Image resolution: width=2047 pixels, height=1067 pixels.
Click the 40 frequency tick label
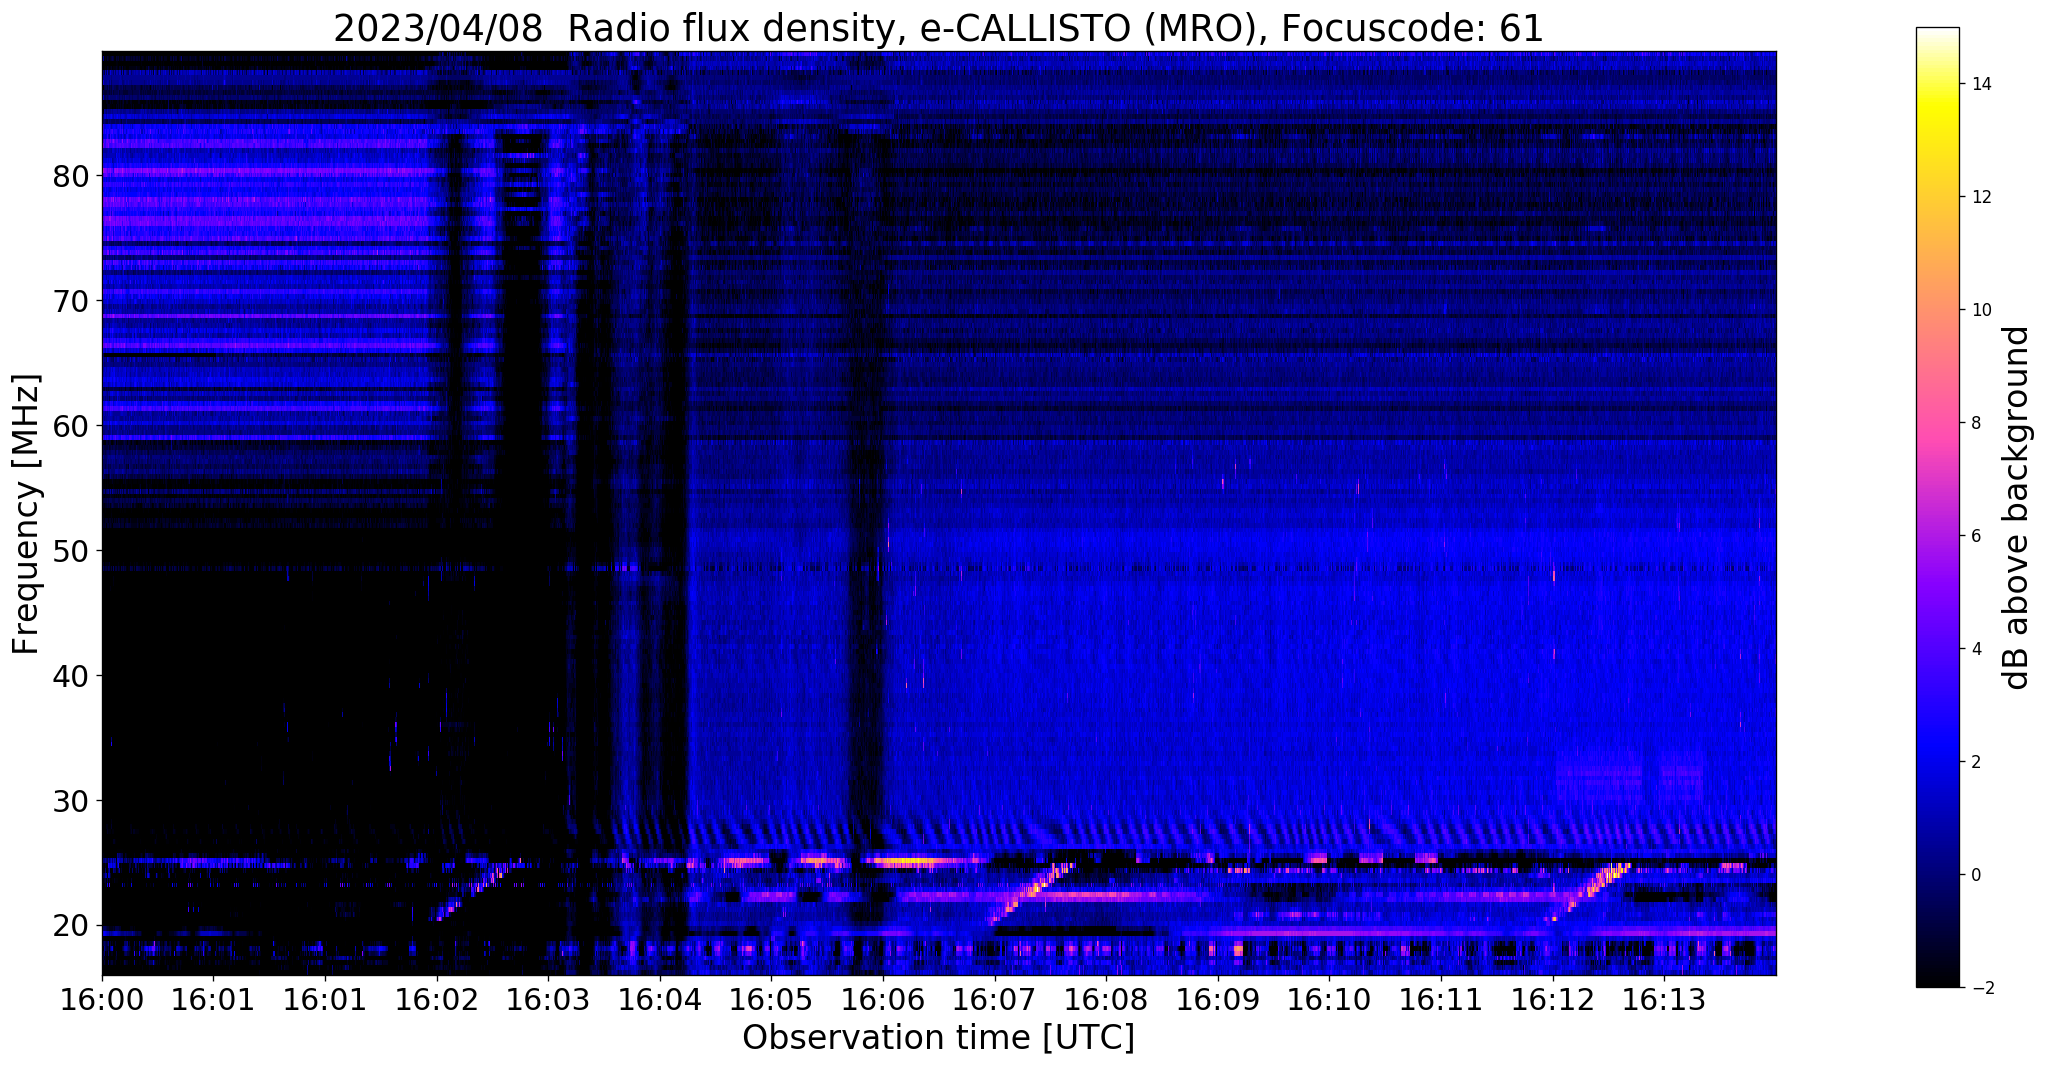70,676
